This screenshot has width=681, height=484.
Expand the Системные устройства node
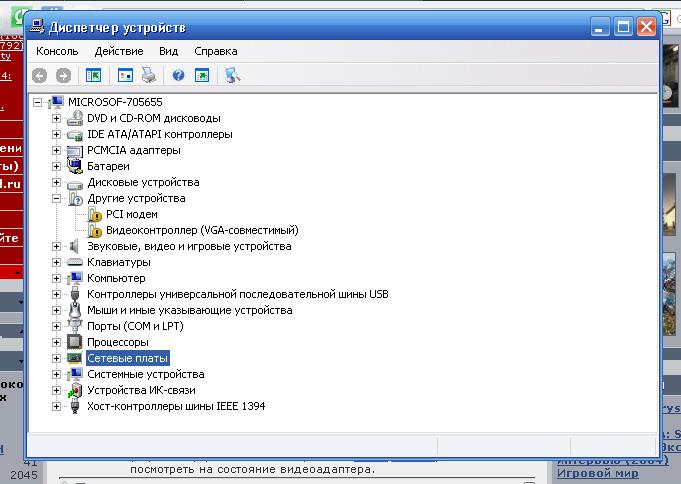[56, 375]
